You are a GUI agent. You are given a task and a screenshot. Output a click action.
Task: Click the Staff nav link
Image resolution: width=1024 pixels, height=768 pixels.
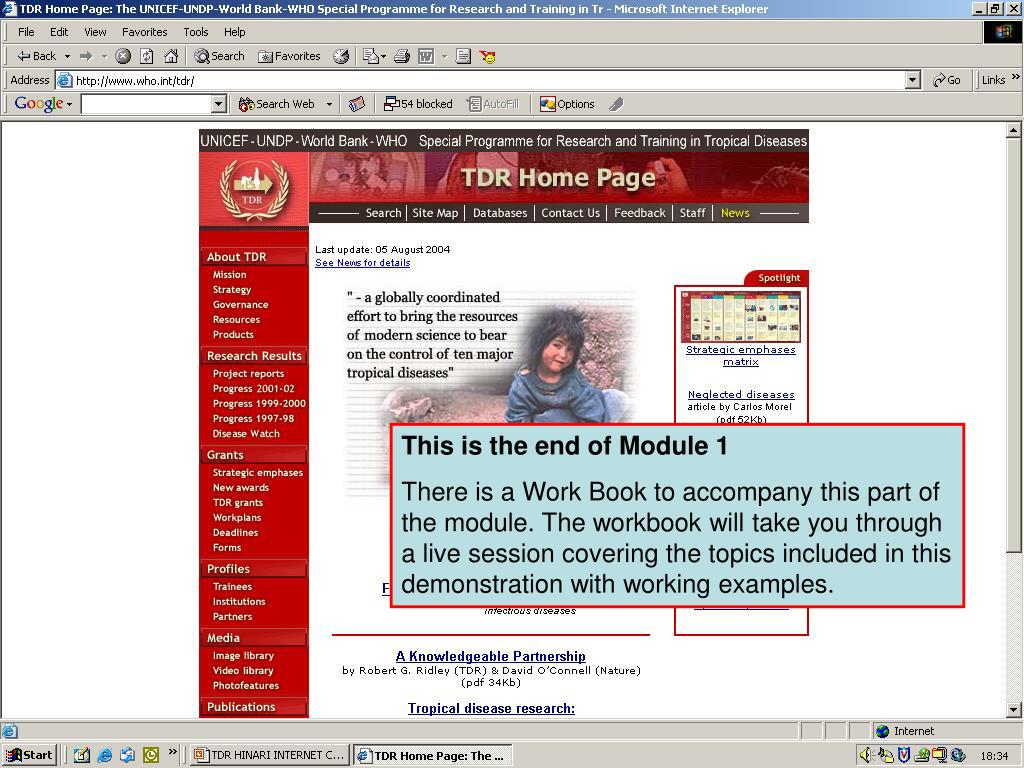(692, 213)
